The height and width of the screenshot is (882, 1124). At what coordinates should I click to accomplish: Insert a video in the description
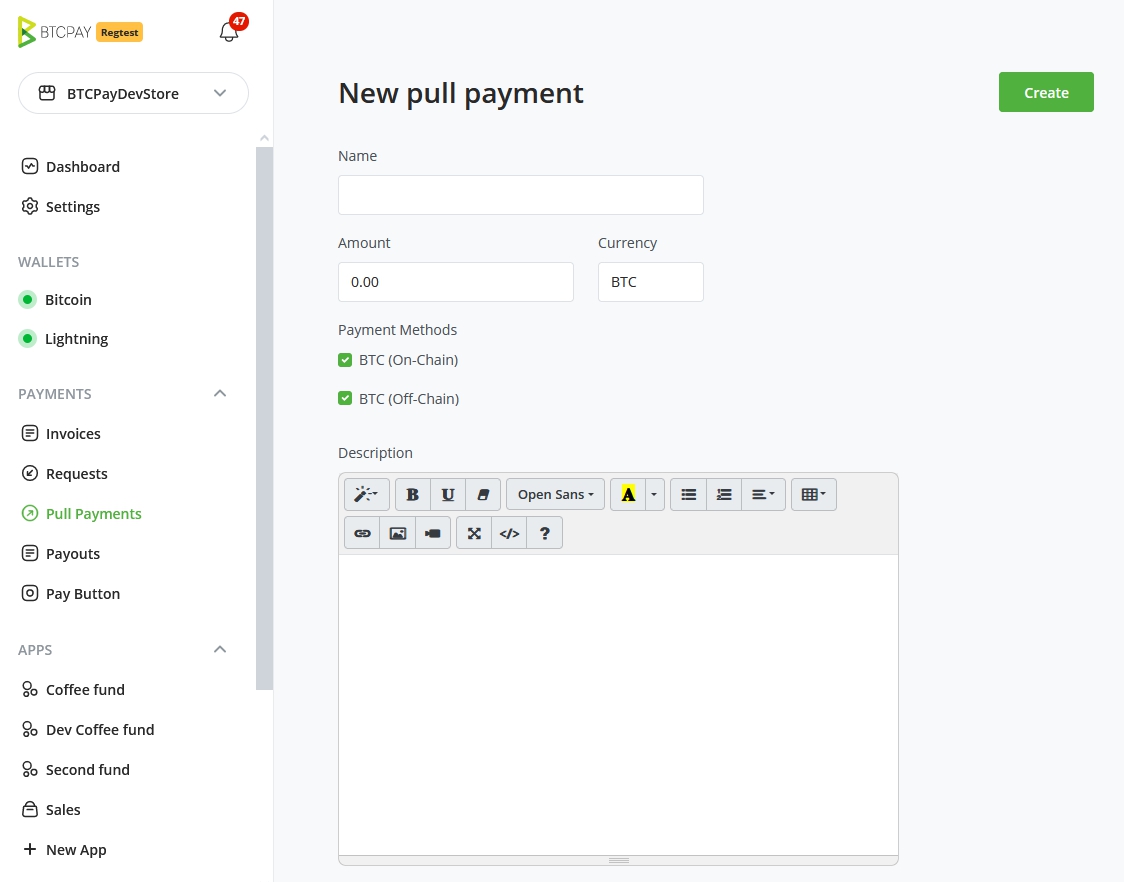pyautogui.click(x=433, y=533)
